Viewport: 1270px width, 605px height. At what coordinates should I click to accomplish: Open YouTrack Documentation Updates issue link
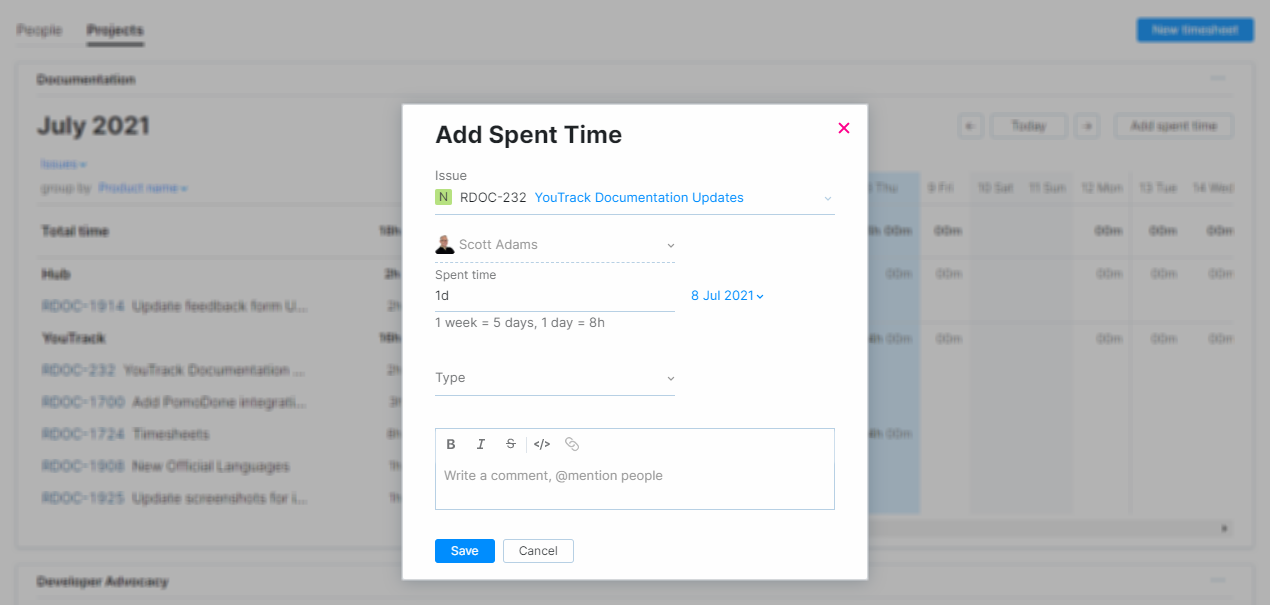click(x=639, y=198)
